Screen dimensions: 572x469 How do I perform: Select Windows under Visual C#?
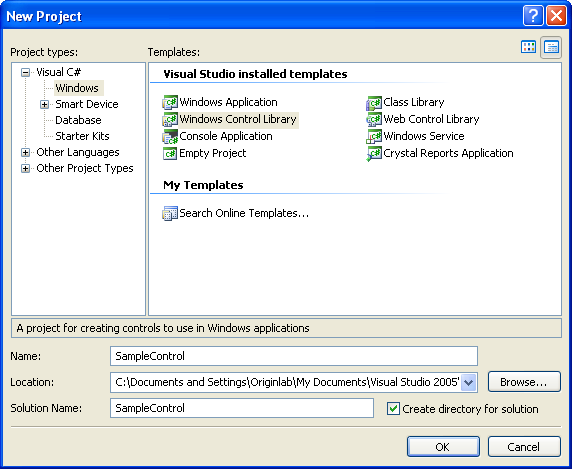(x=77, y=88)
